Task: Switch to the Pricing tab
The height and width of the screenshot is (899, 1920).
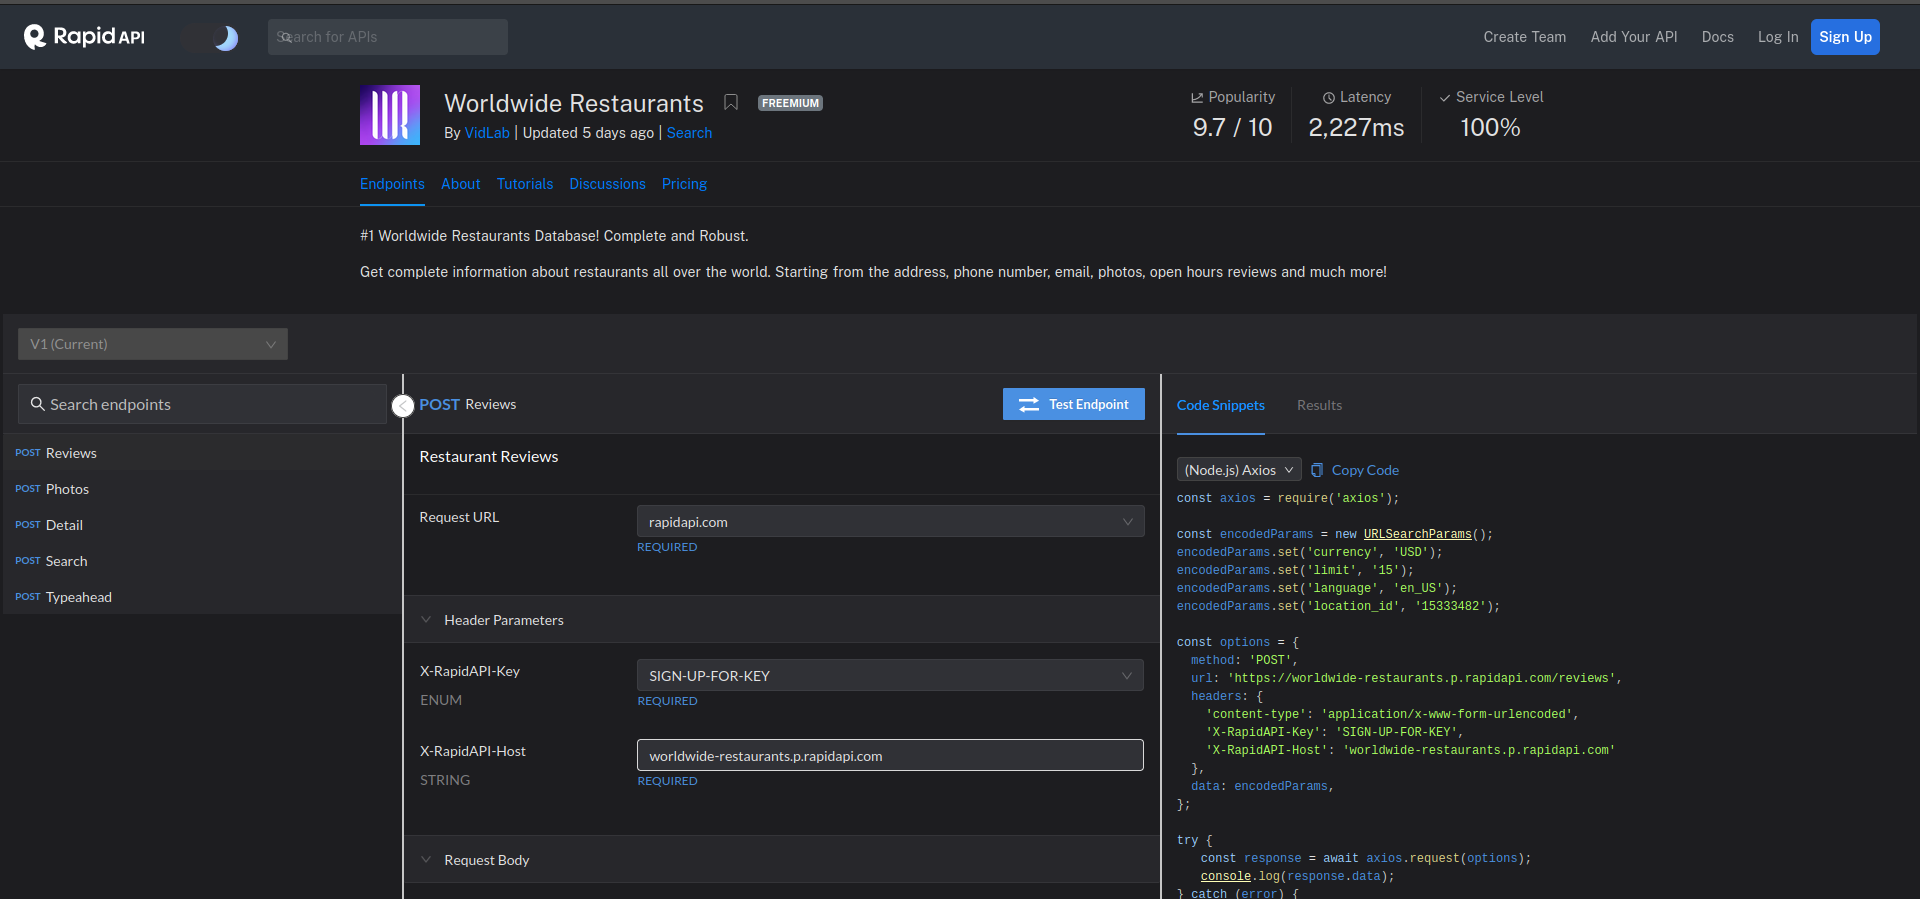Action: click(x=684, y=184)
